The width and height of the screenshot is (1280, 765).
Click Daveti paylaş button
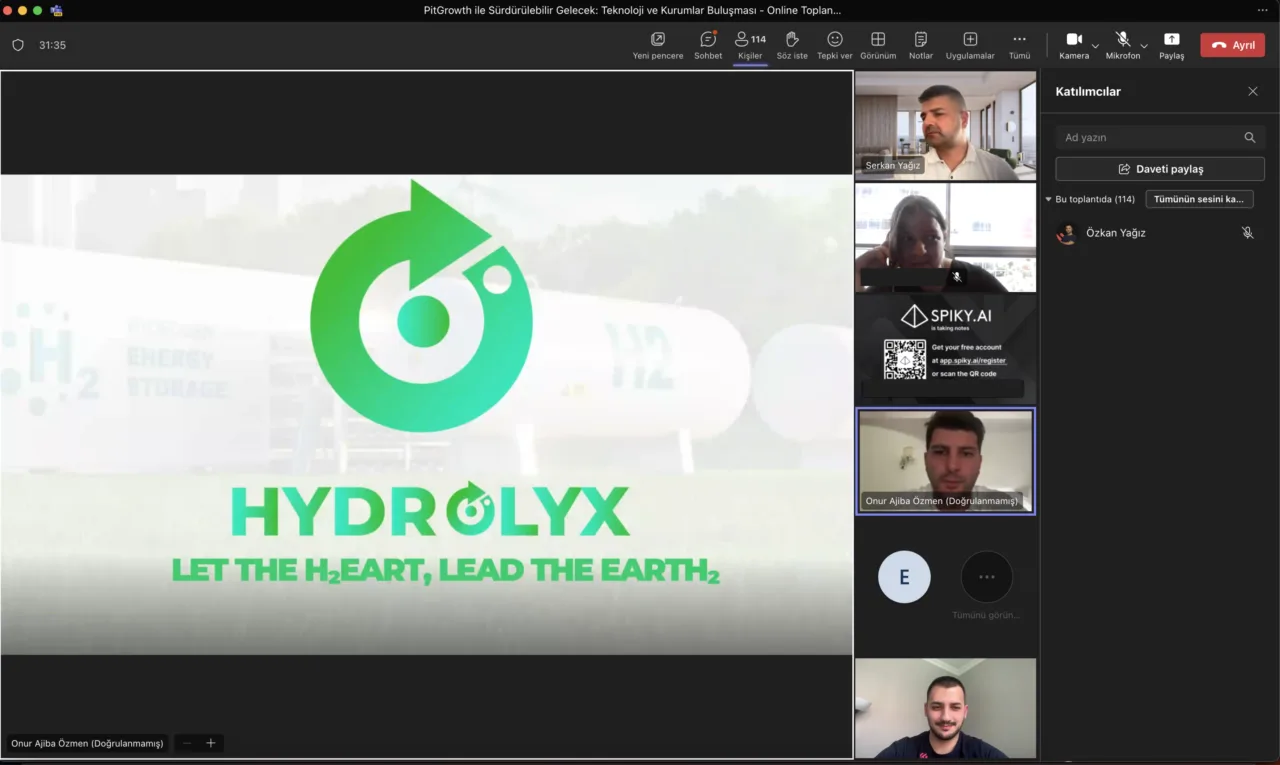[x=1160, y=169]
